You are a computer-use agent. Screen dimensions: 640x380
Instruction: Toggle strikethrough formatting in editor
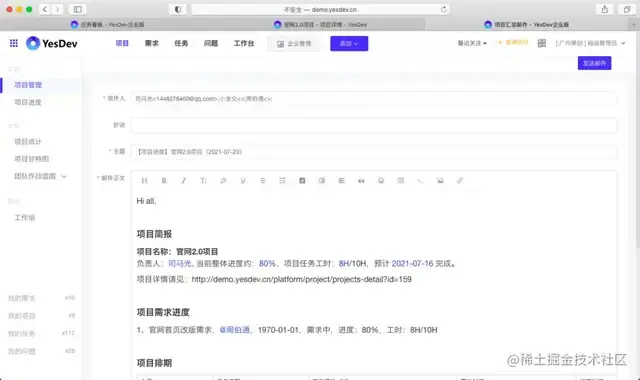[262, 180]
